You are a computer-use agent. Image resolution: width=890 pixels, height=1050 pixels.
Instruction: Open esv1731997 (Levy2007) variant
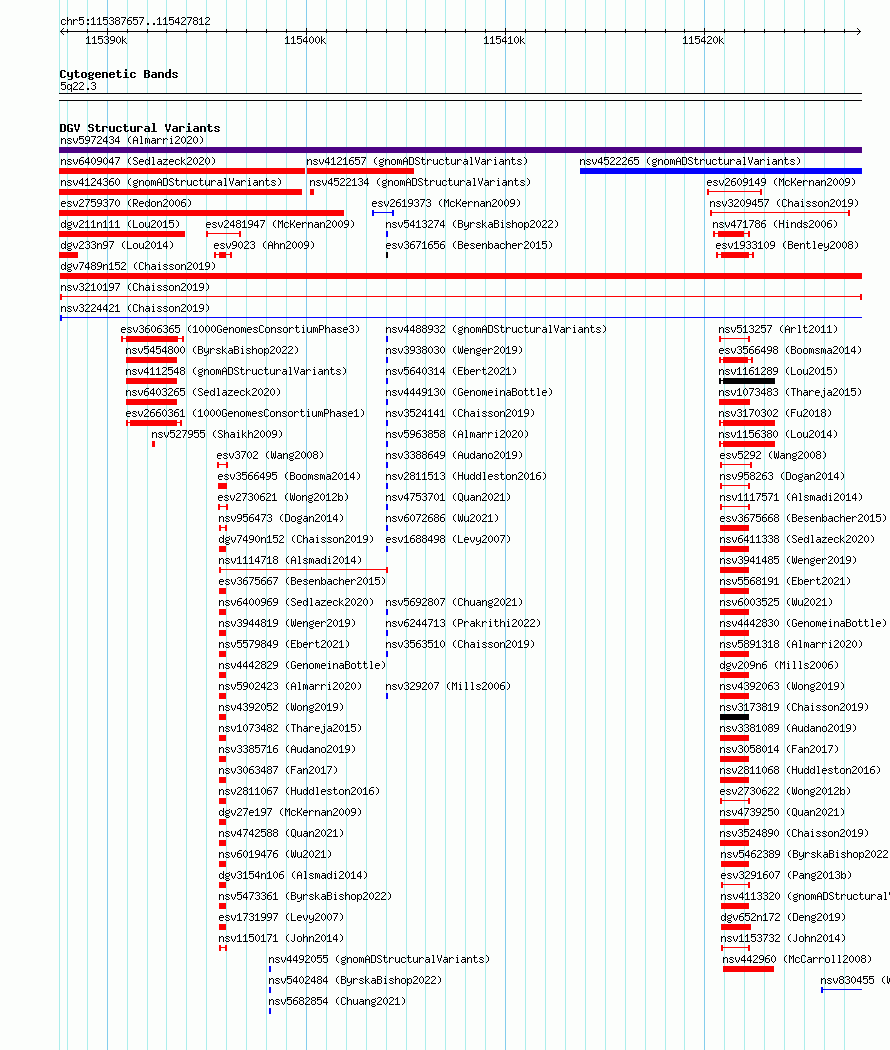[x=281, y=917]
